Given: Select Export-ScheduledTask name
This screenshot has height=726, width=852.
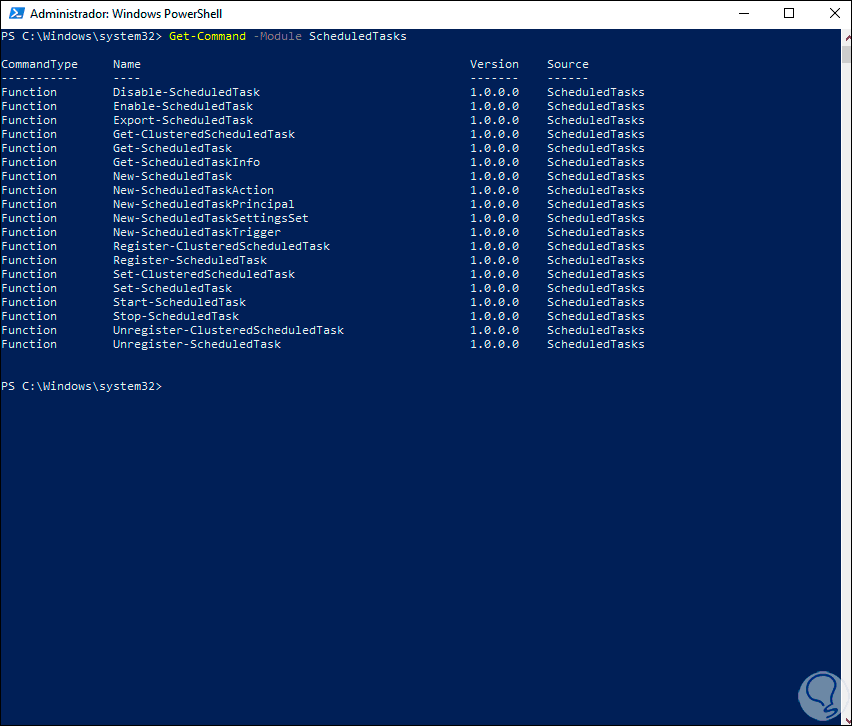Looking at the screenshot, I should point(183,121).
